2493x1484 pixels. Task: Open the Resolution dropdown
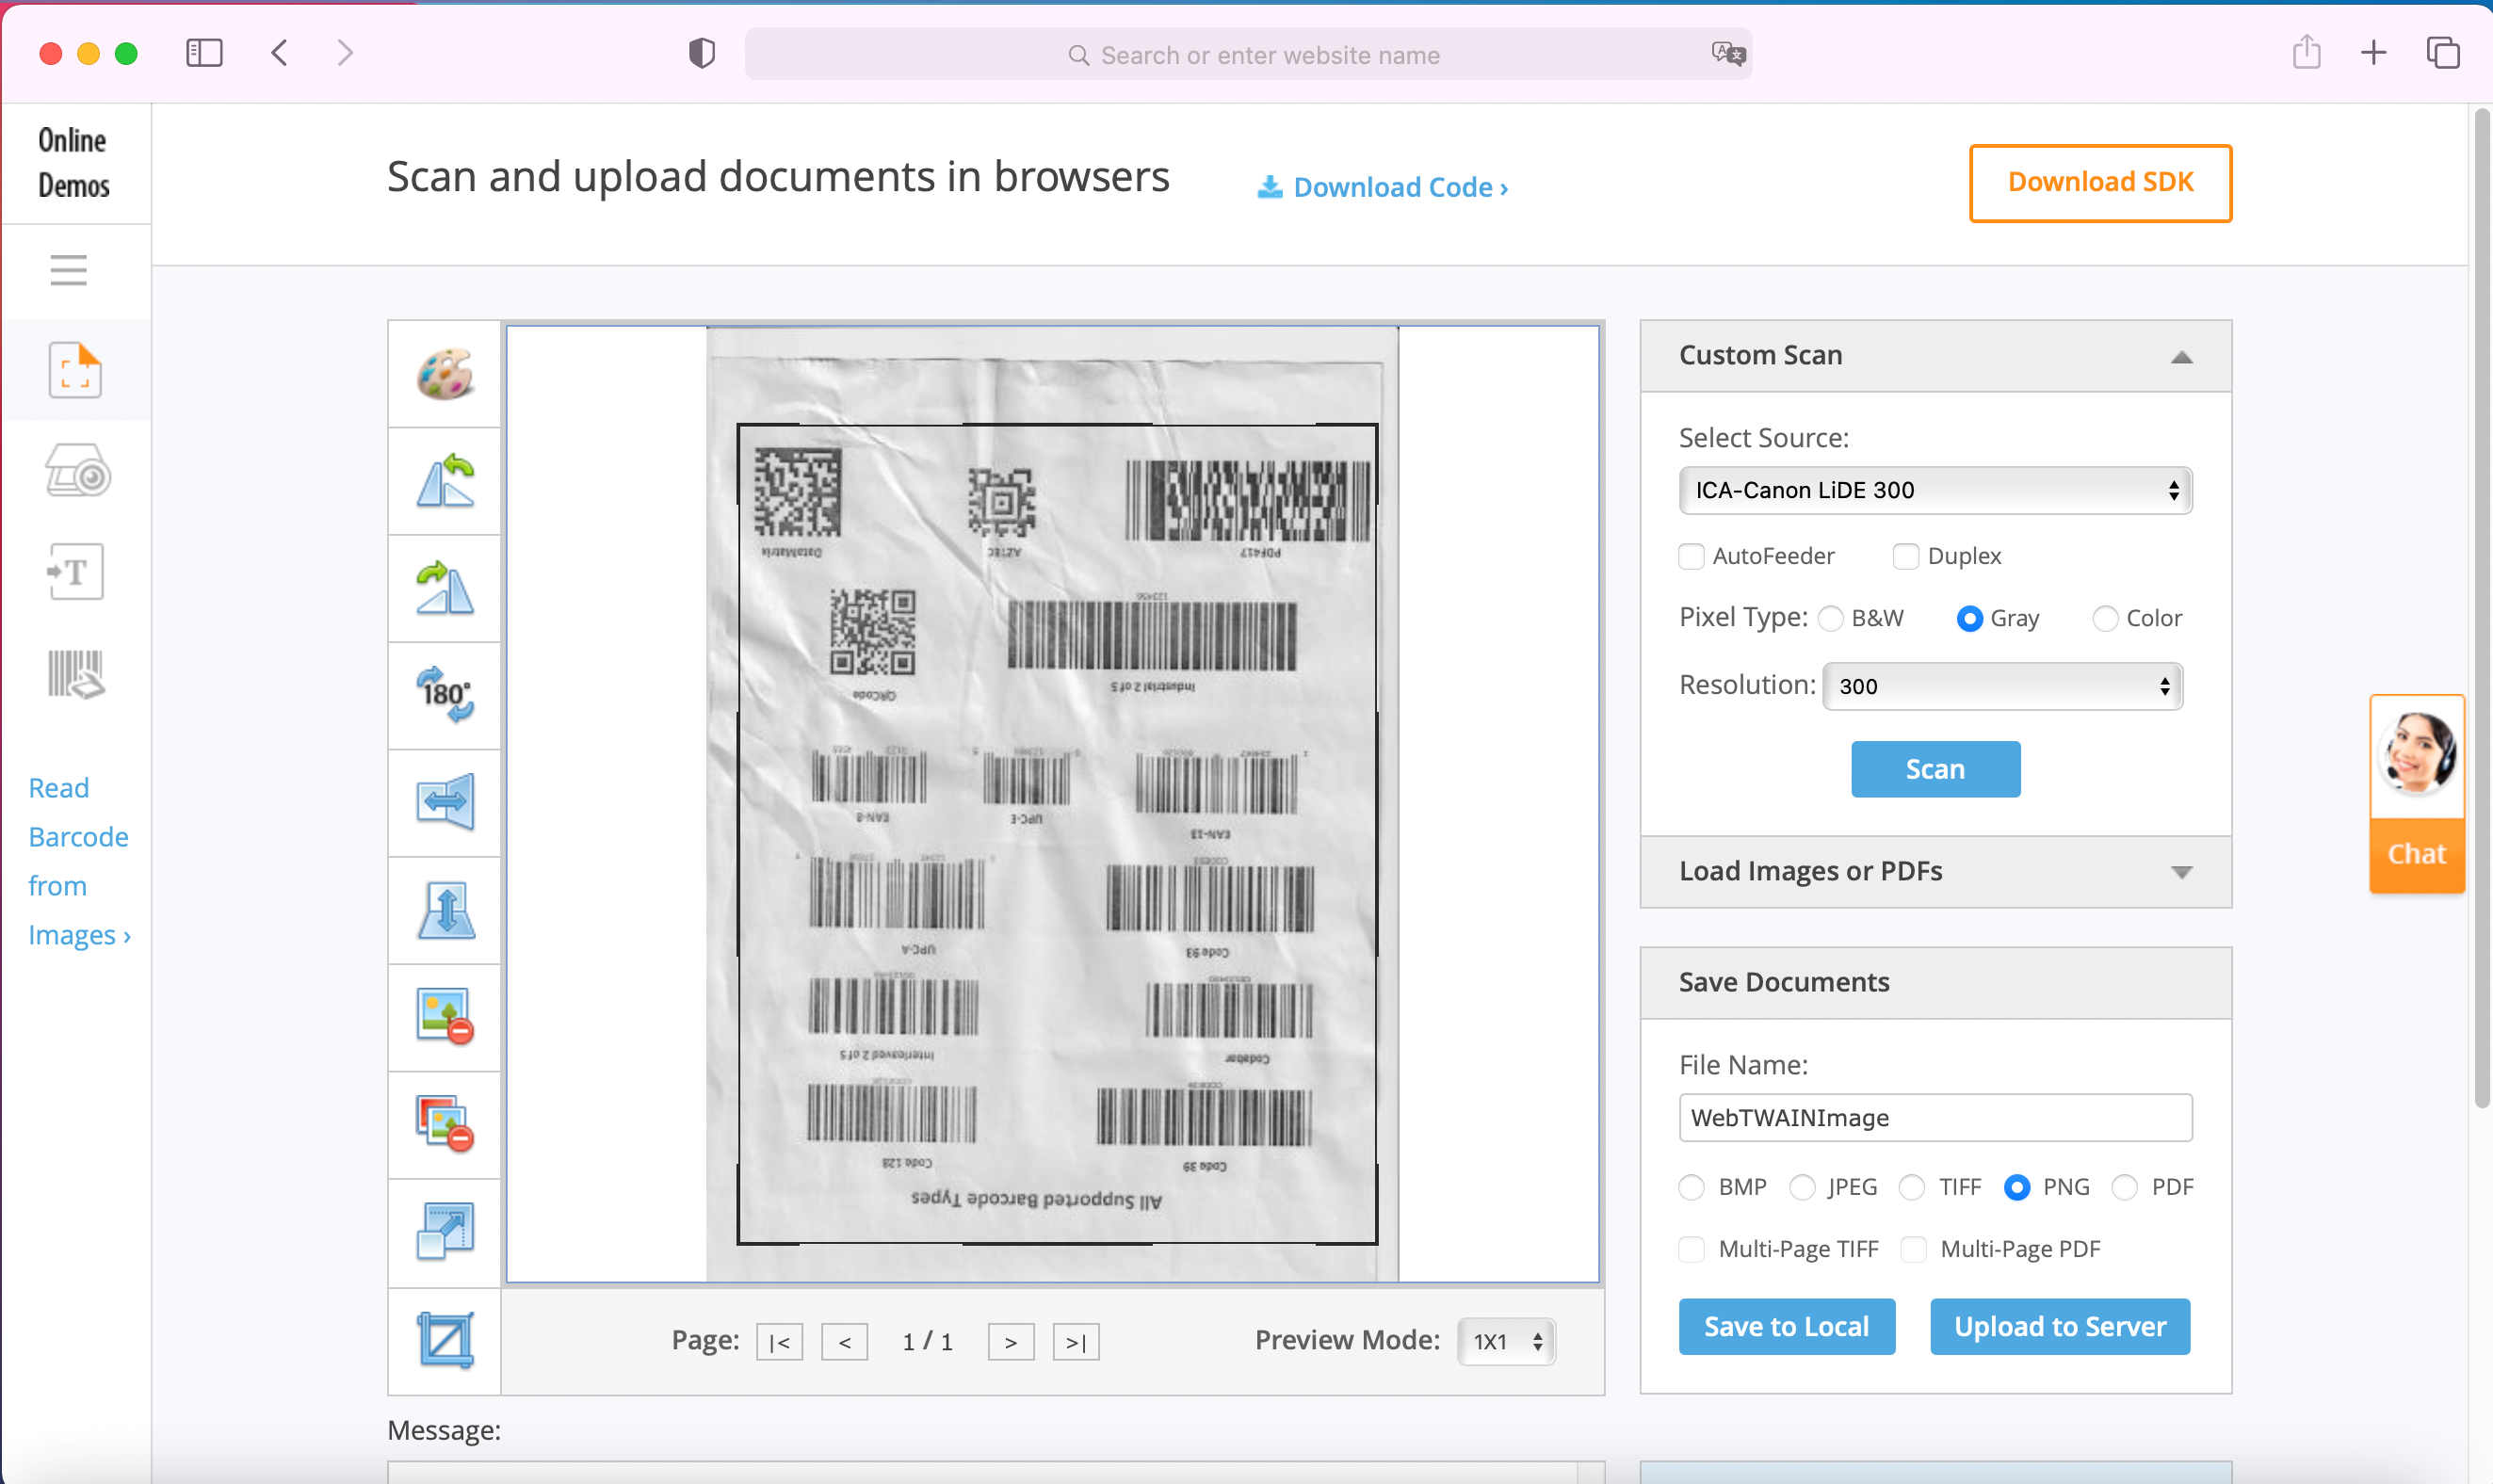[x=2001, y=686]
